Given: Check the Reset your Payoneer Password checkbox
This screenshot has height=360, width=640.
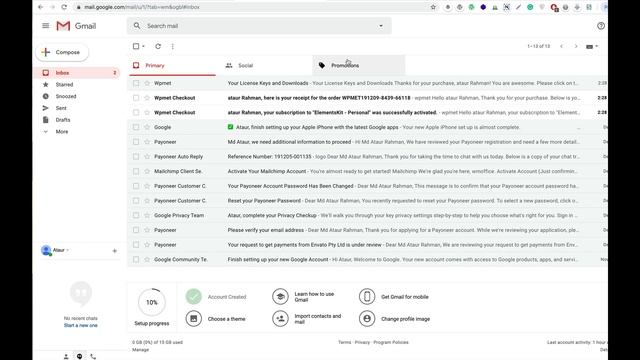Looking at the screenshot, I should (x=136, y=200).
